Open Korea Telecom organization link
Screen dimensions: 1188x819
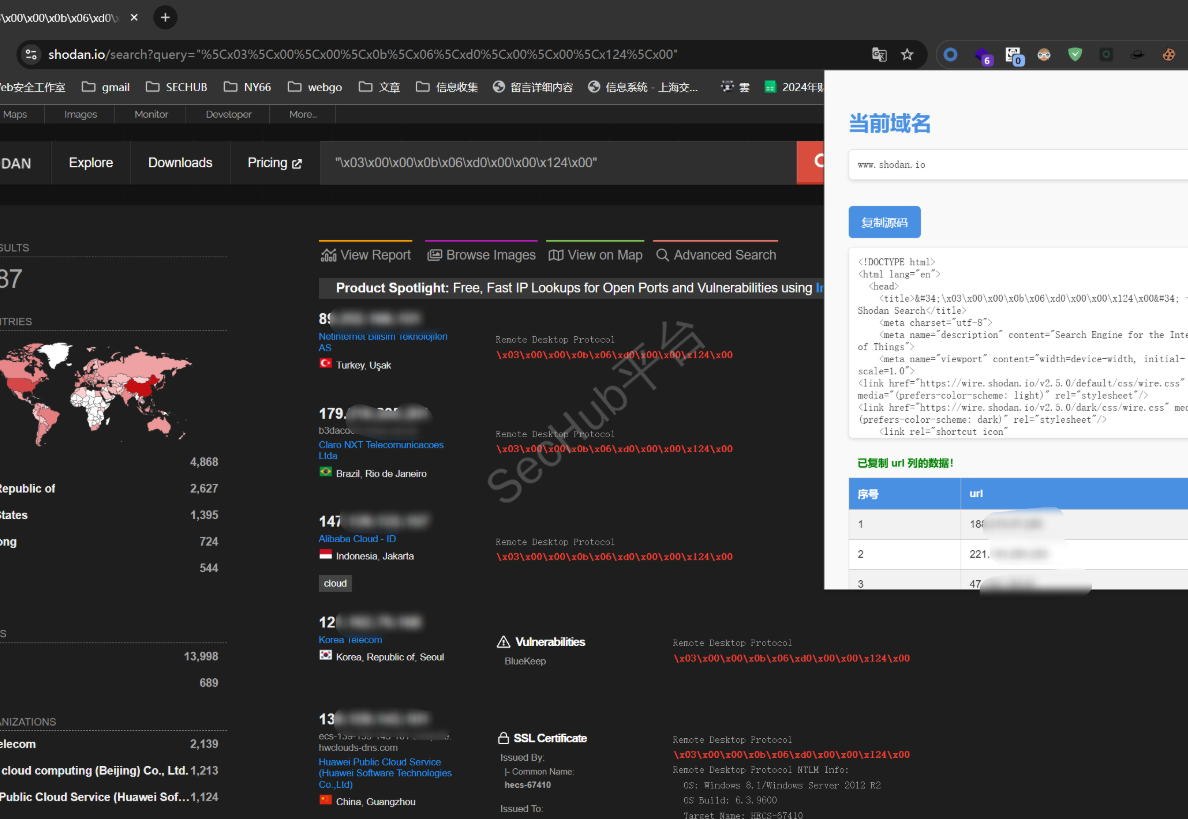click(x=350, y=639)
